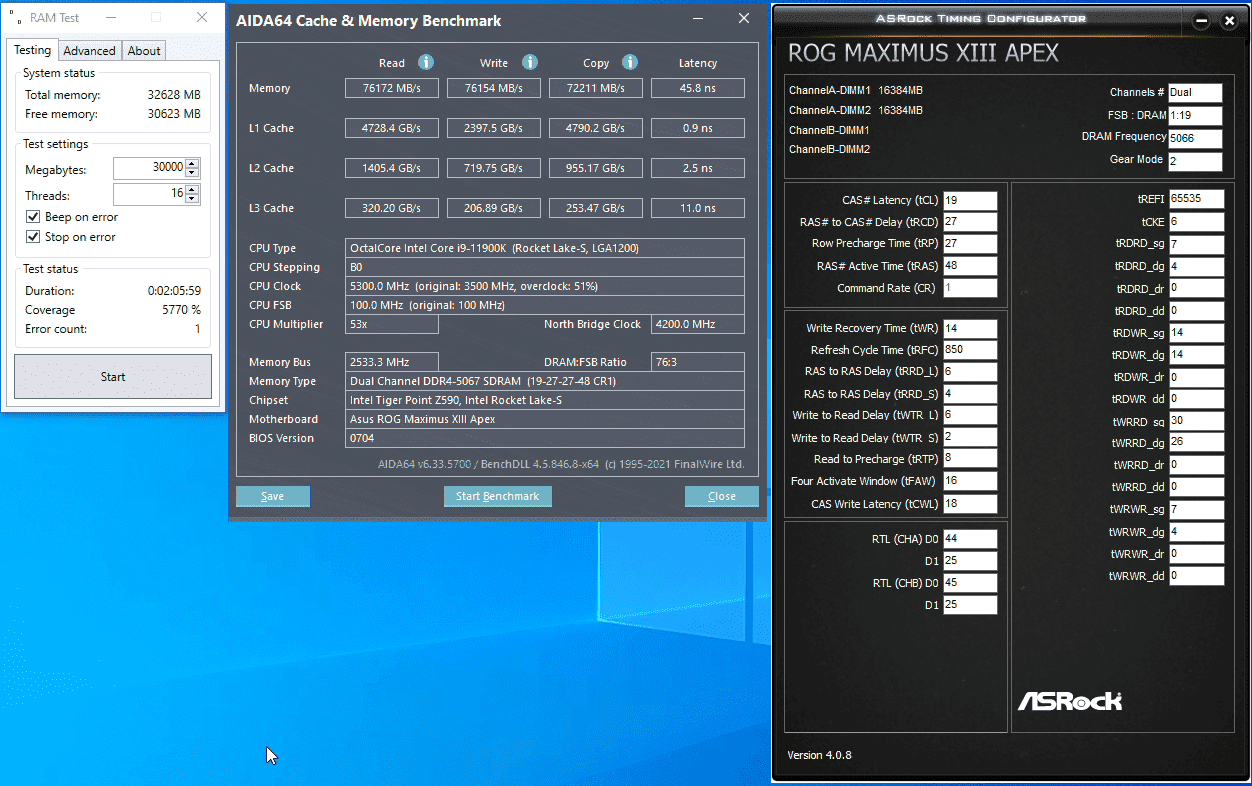
Task: Click the Refresh Cycle Time (tRFC) field
Action: (x=970, y=351)
